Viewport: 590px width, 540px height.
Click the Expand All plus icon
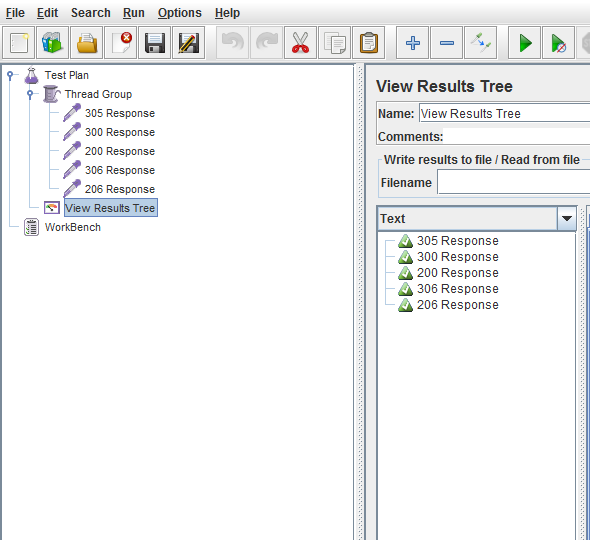point(412,43)
